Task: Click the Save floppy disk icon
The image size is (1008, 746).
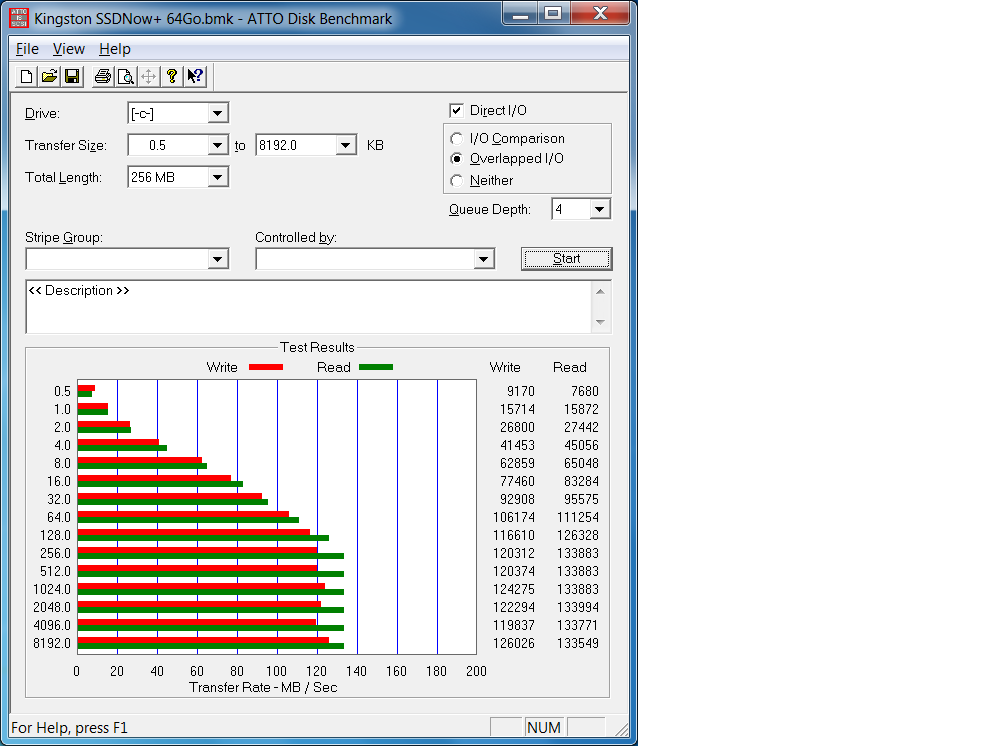Action: [x=72, y=77]
